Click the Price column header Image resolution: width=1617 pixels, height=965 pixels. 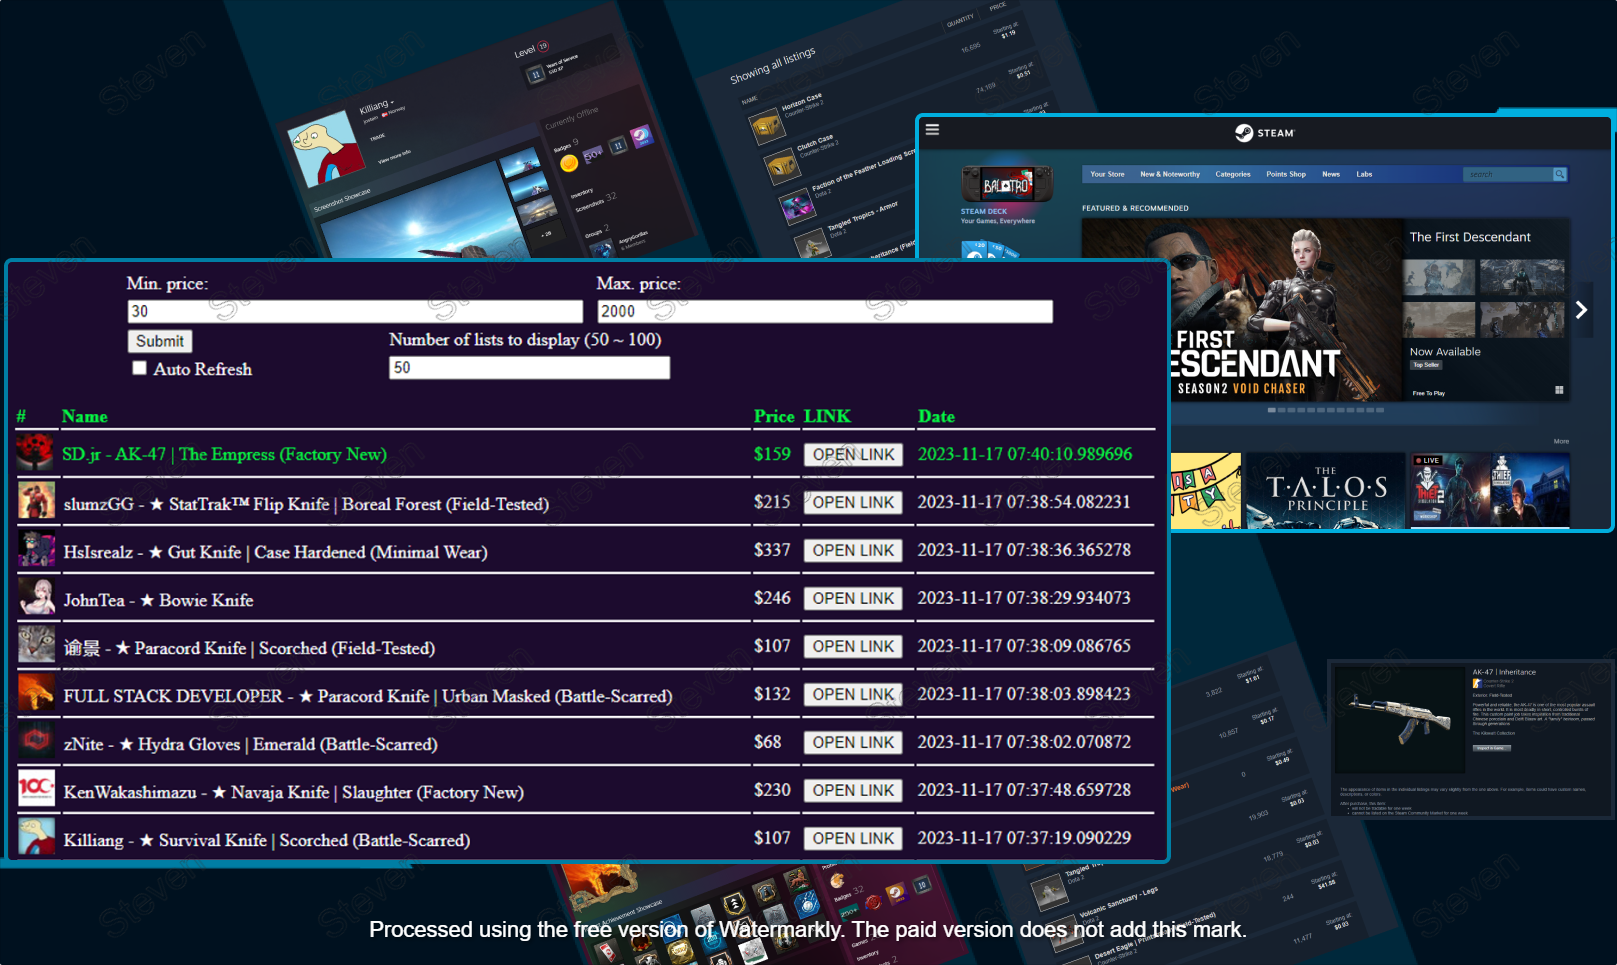[774, 416]
